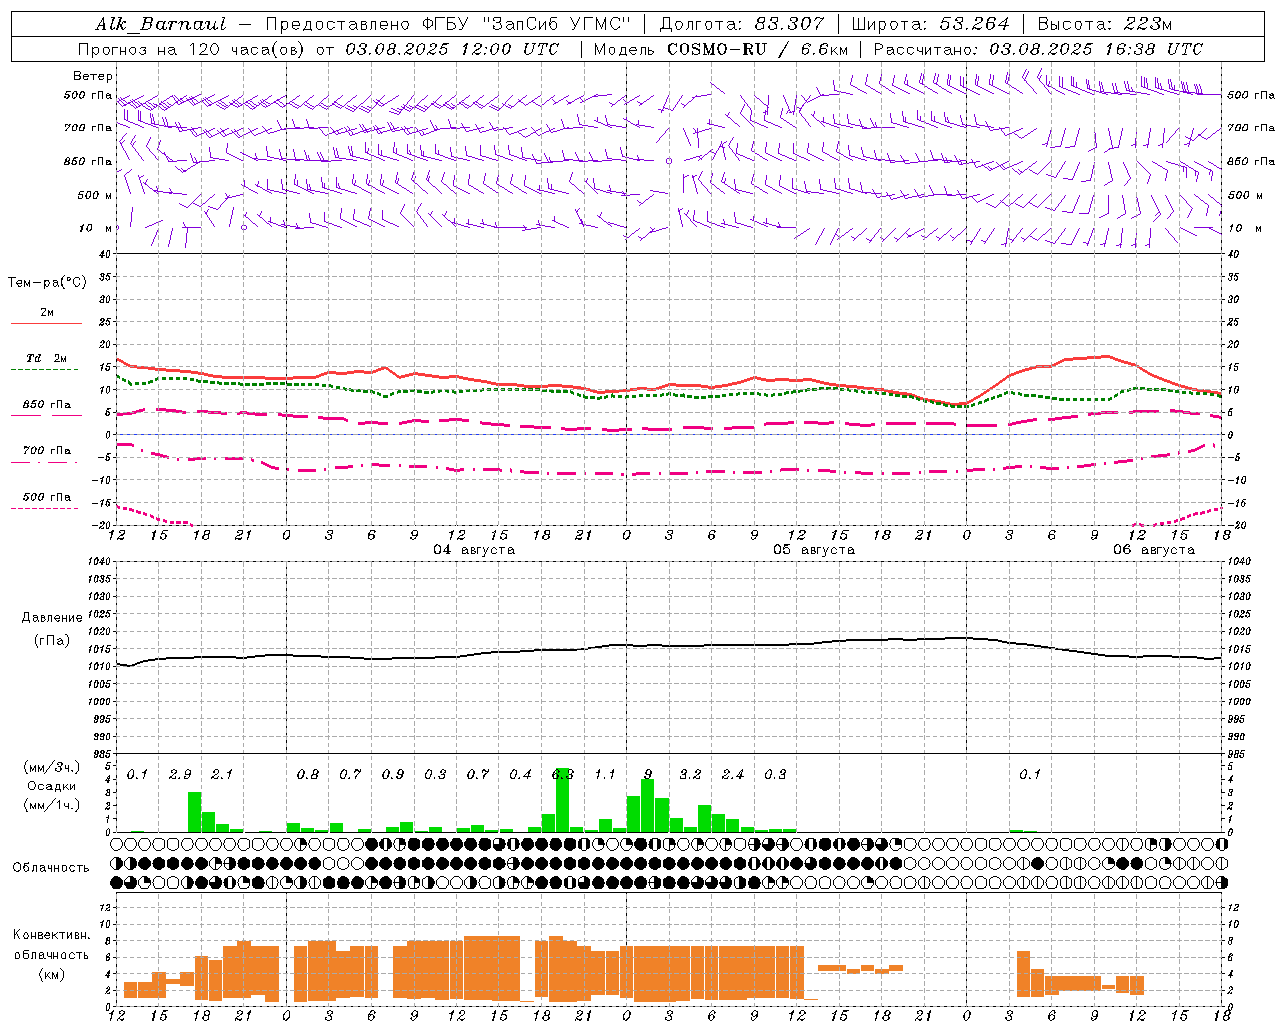Select the "Модель COSMO-RU / 6.6км" label

(720, 49)
